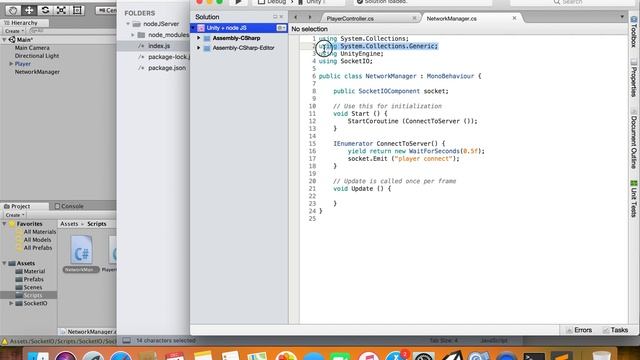Navigate back in editor history
The image size is (640, 360).
click(x=296, y=18)
